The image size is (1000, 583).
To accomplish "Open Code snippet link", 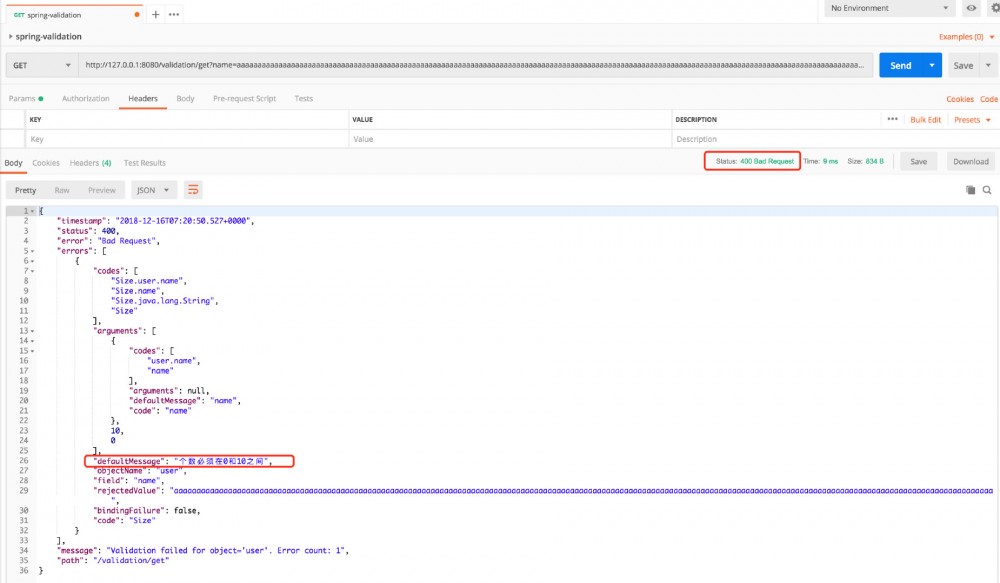I will click(x=989, y=99).
